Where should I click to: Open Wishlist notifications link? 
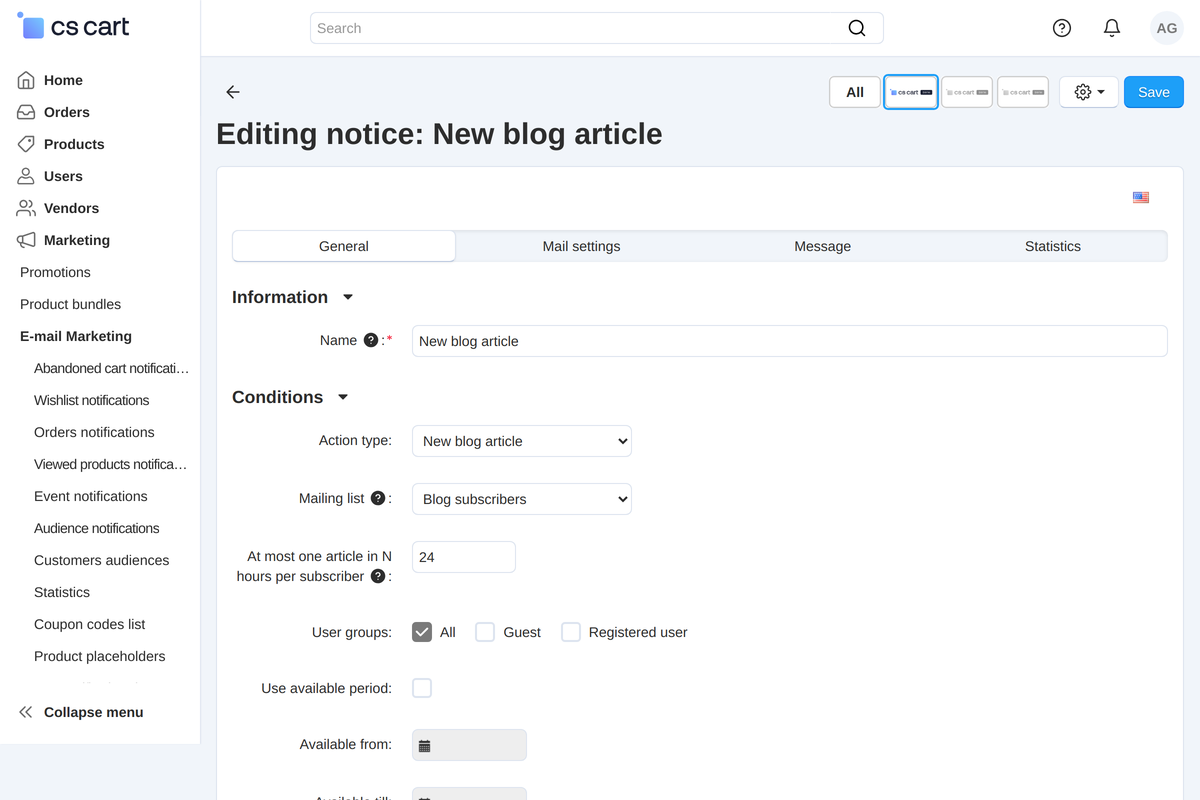91,400
